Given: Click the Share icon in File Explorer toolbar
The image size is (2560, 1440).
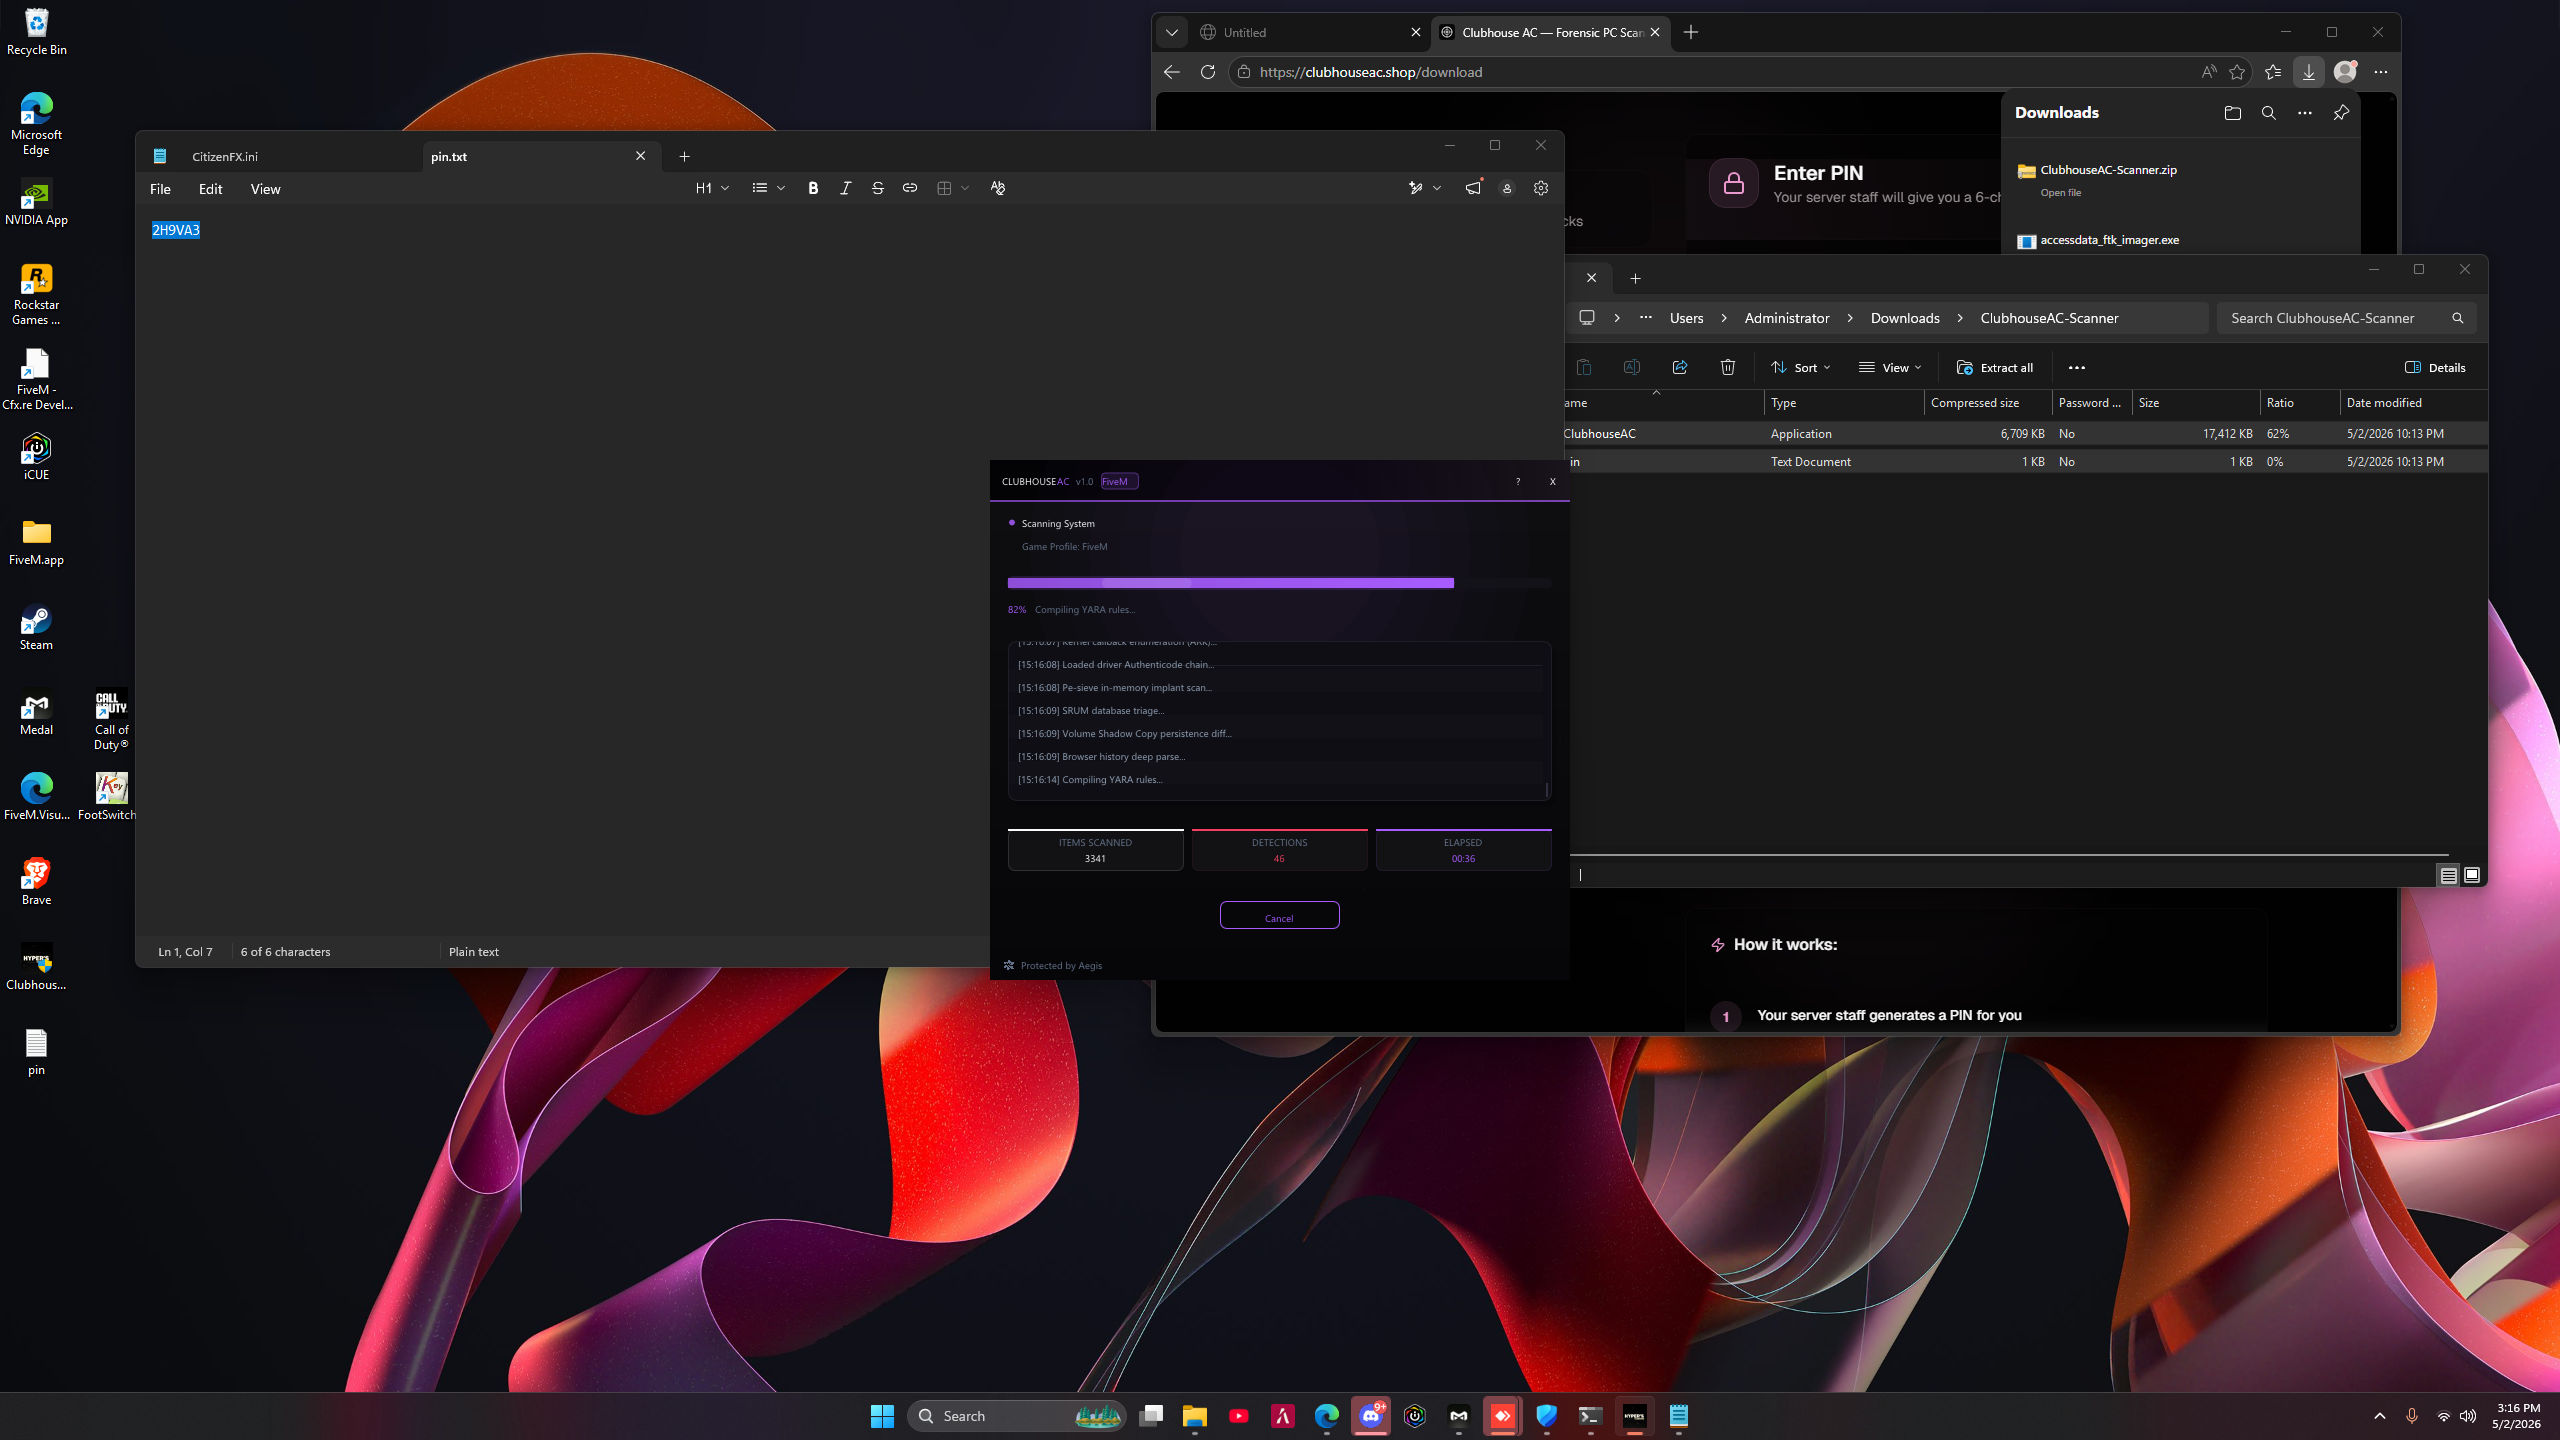Looking at the screenshot, I should [x=1680, y=367].
